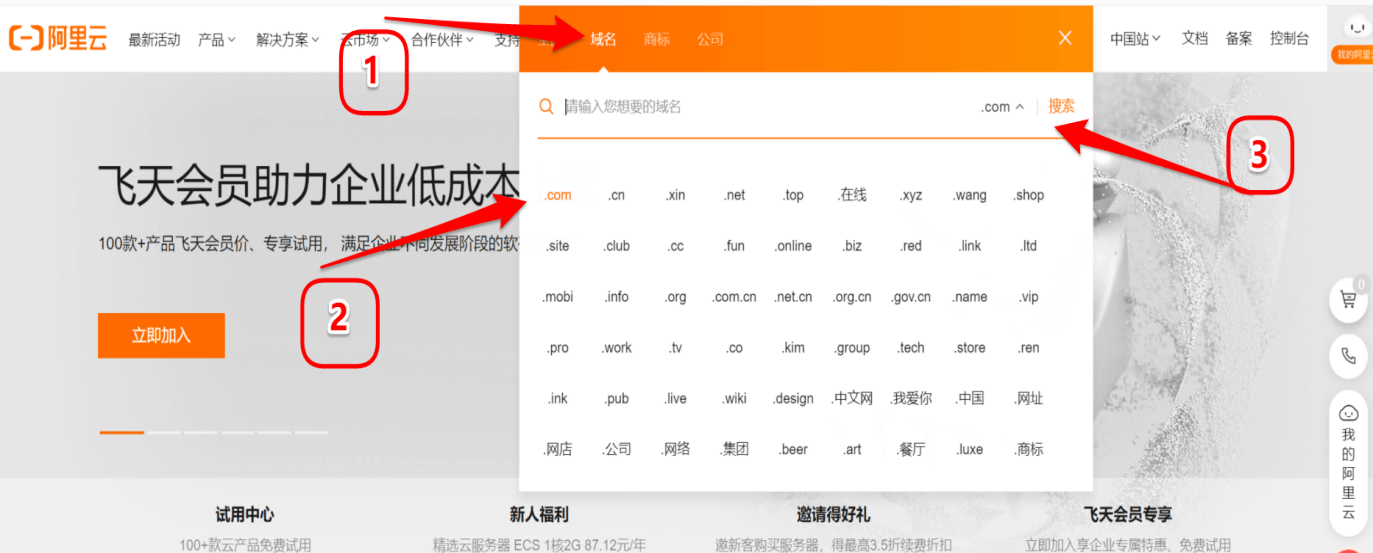Close the orange search panel
The height and width of the screenshot is (553, 1373).
1065,38
